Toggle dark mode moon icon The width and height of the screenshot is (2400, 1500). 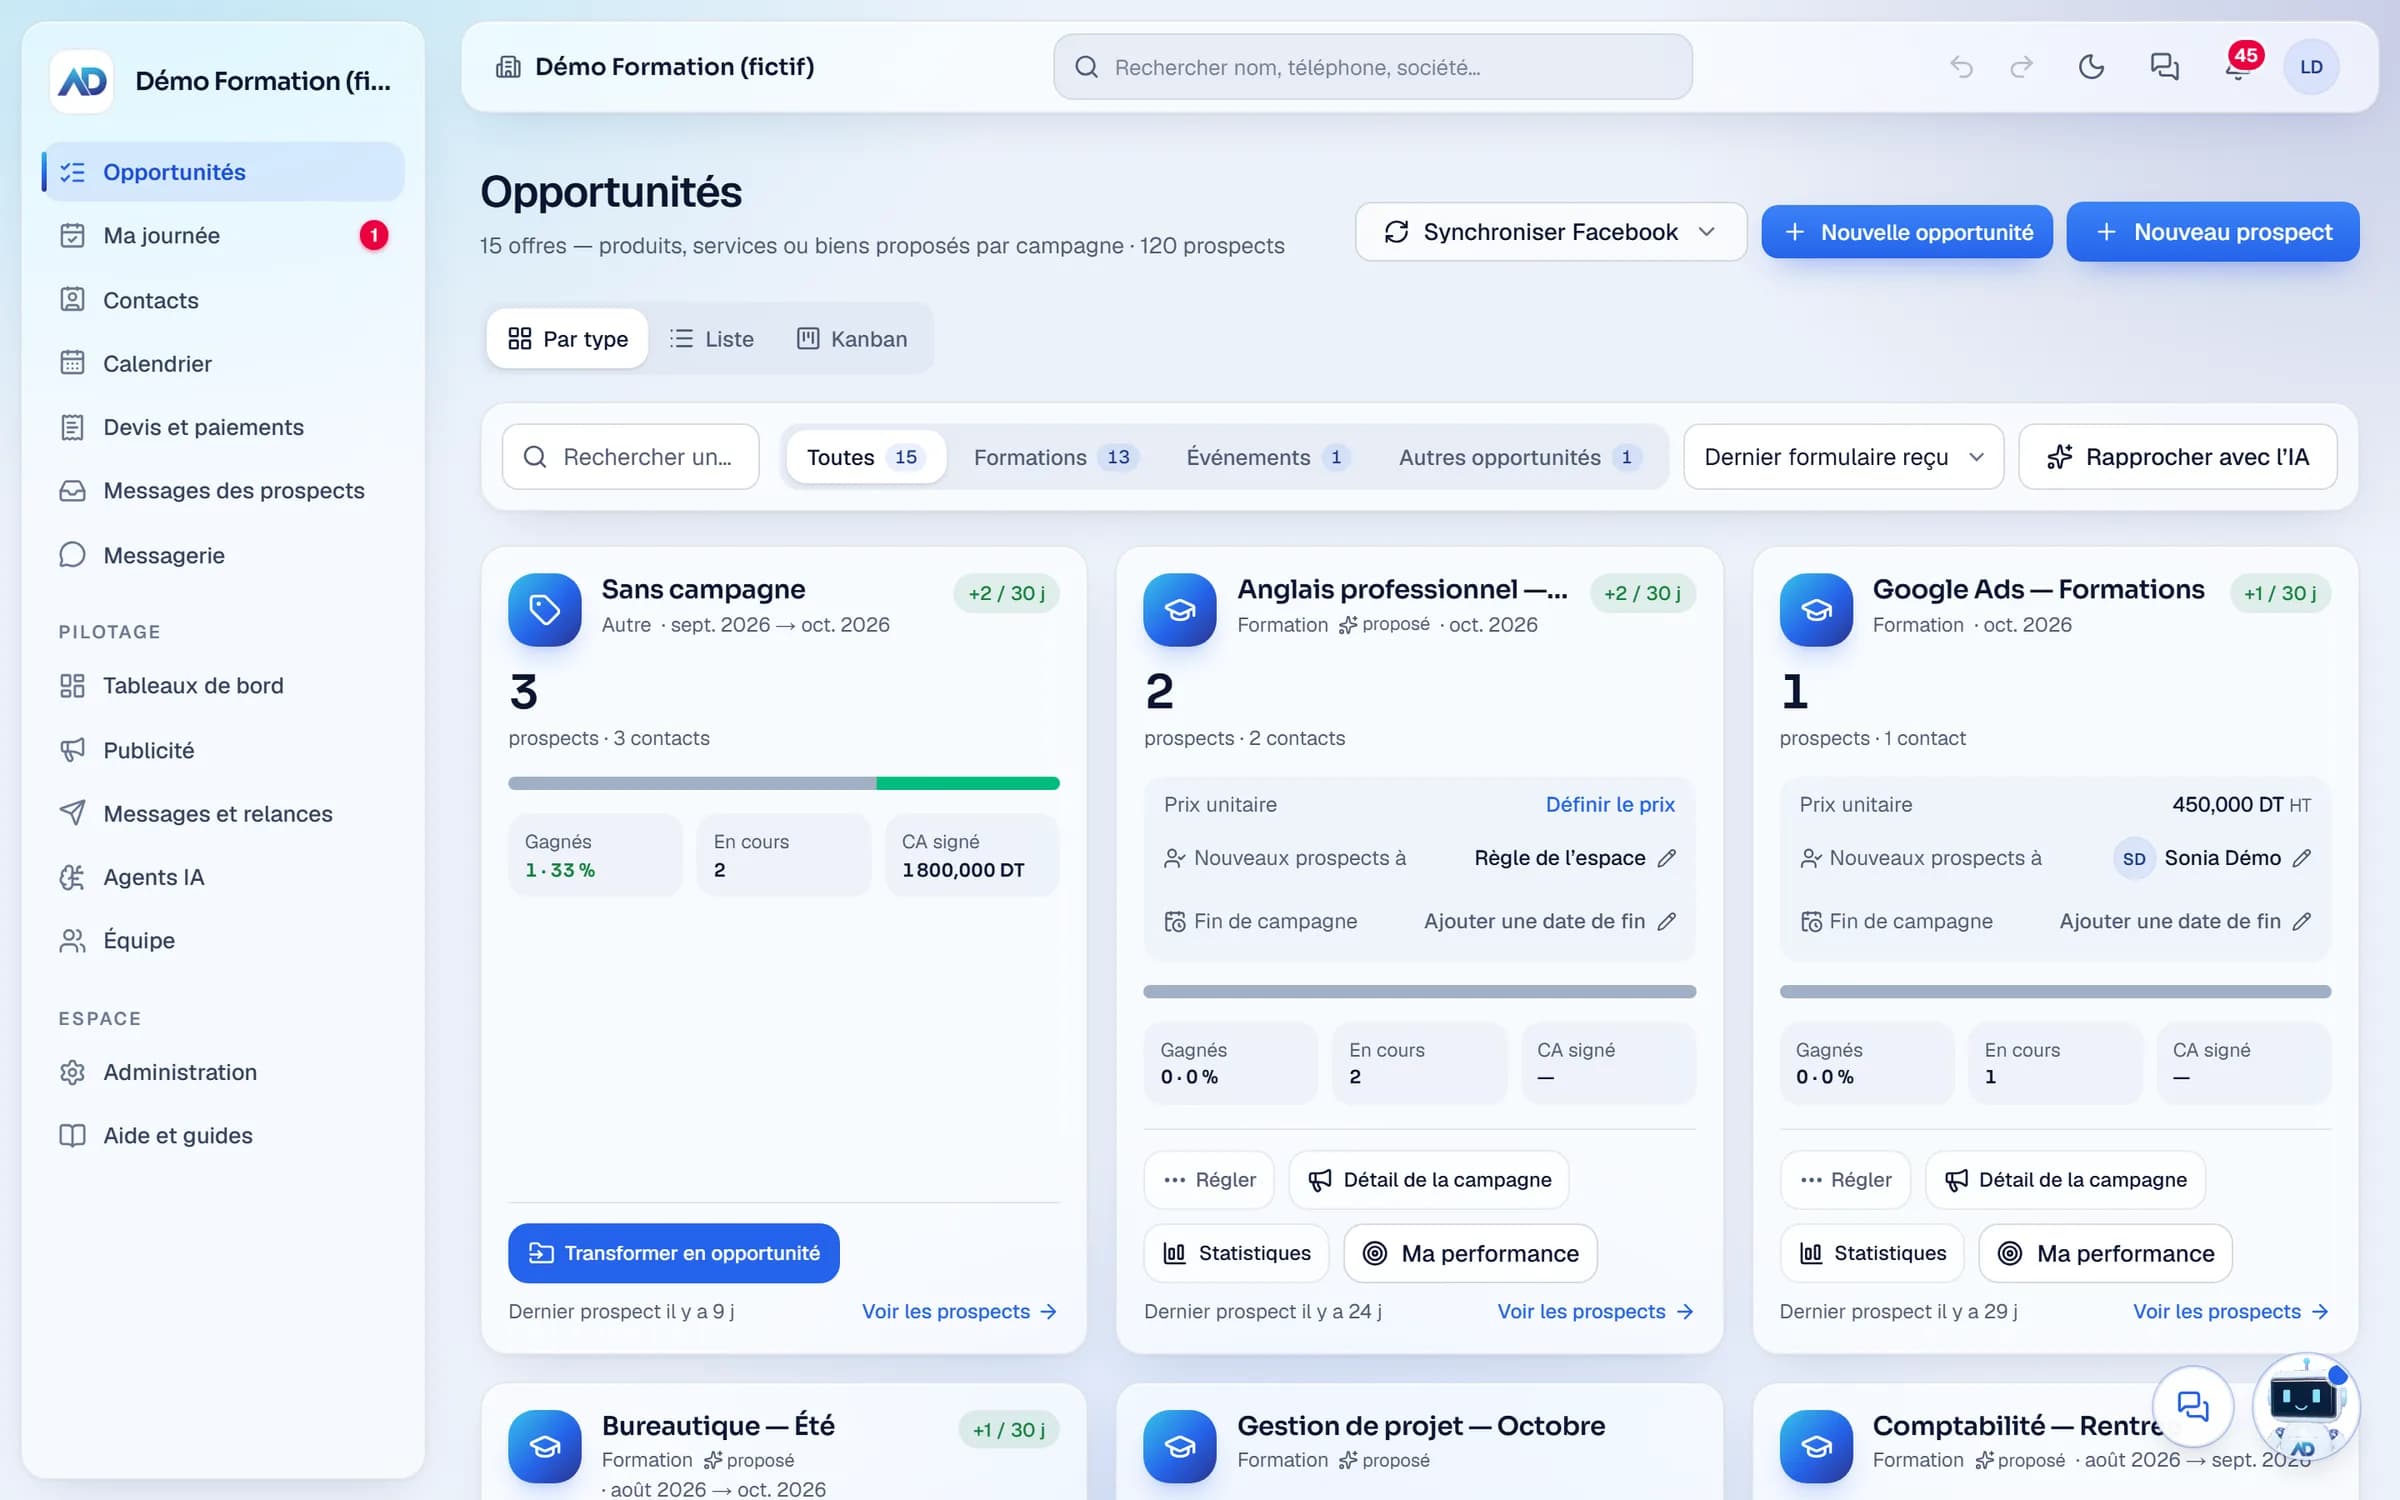[x=2091, y=67]
